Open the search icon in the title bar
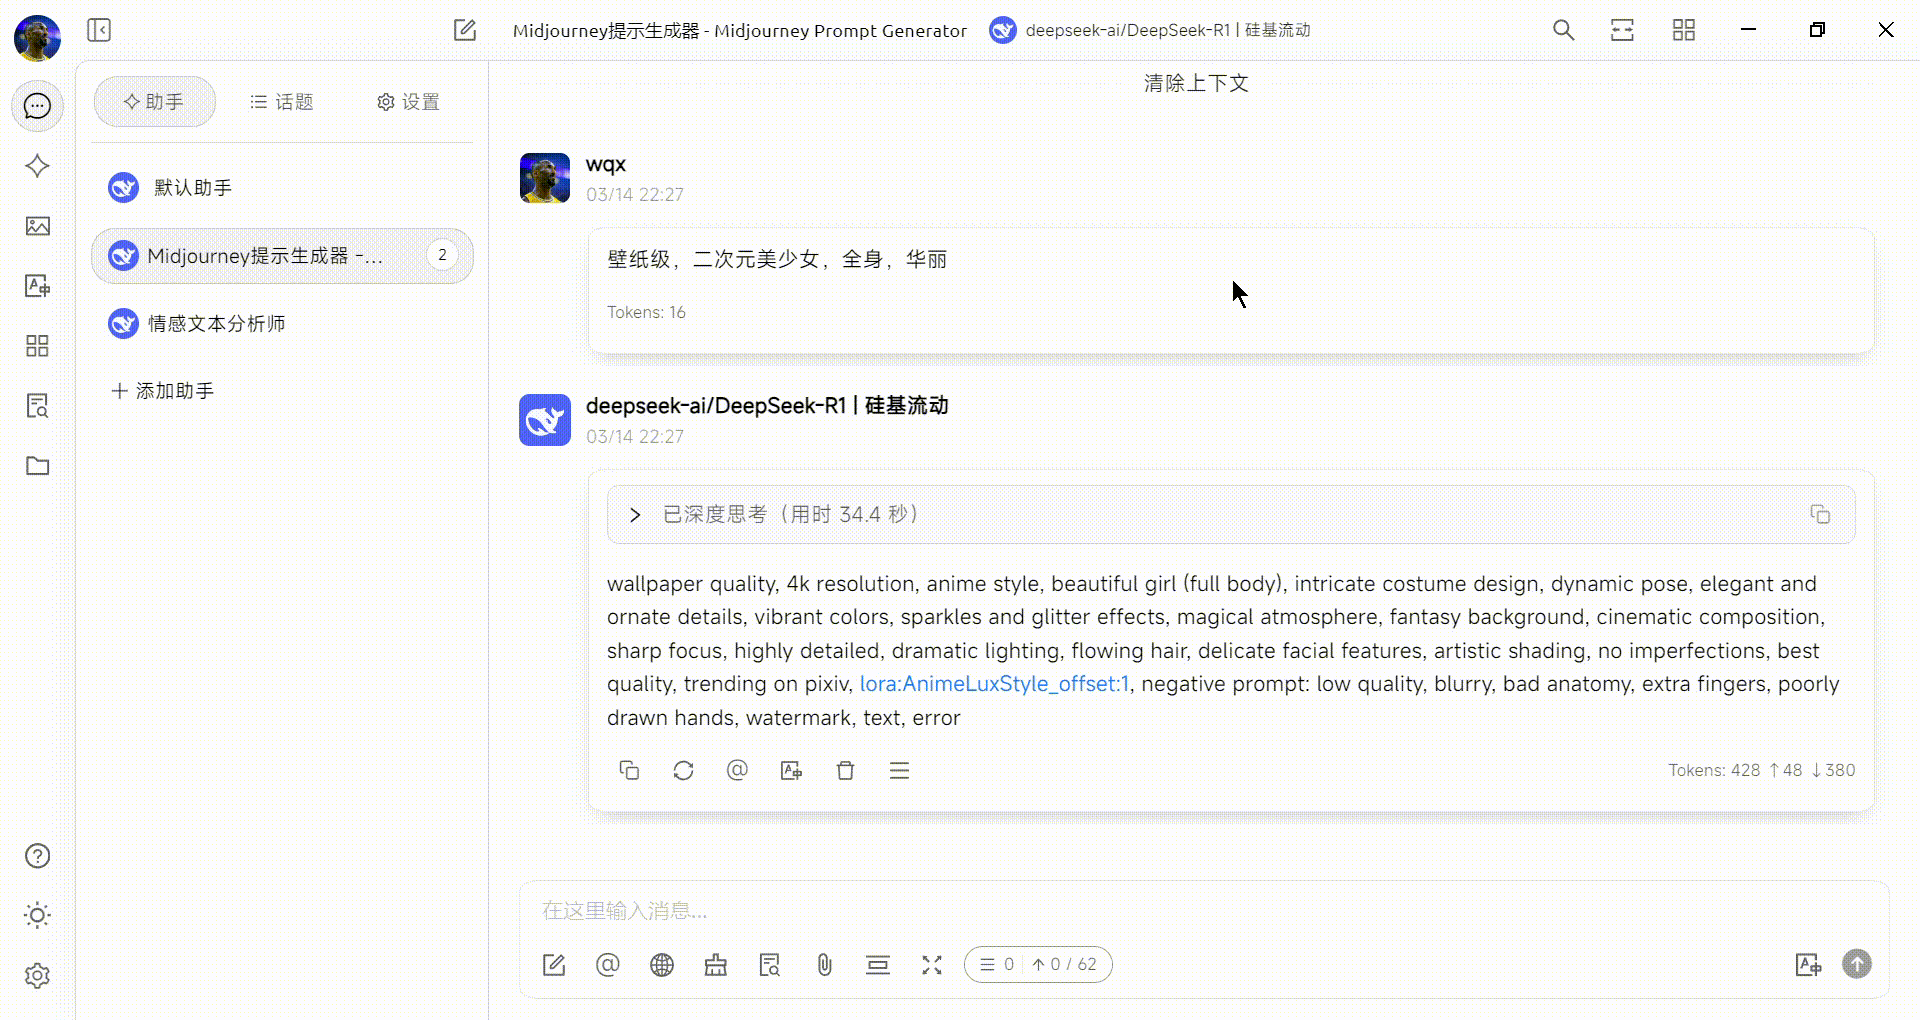The width and height of the screenshot is (1920, 1020). (x=1564, y=30)
